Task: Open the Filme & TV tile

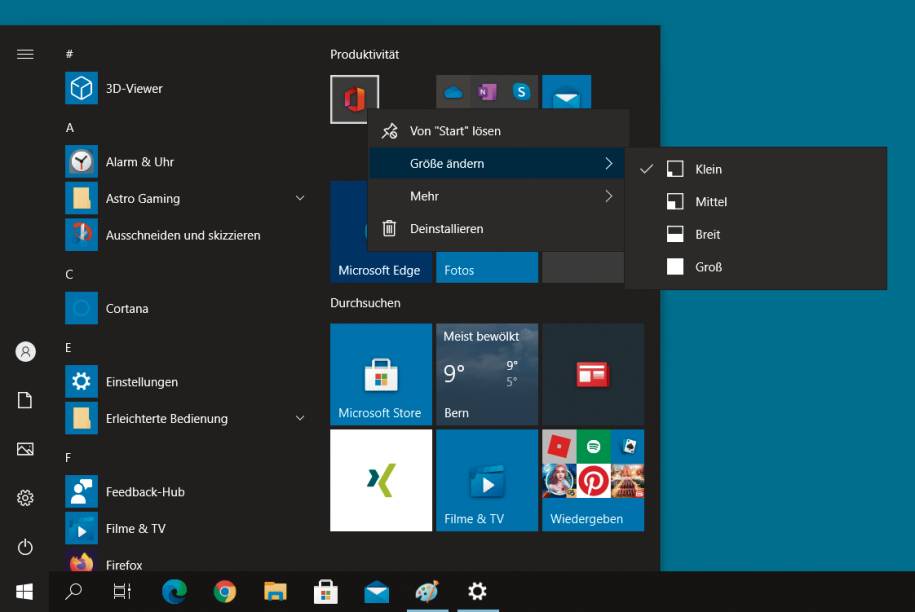Action: (x=487, y=480)
